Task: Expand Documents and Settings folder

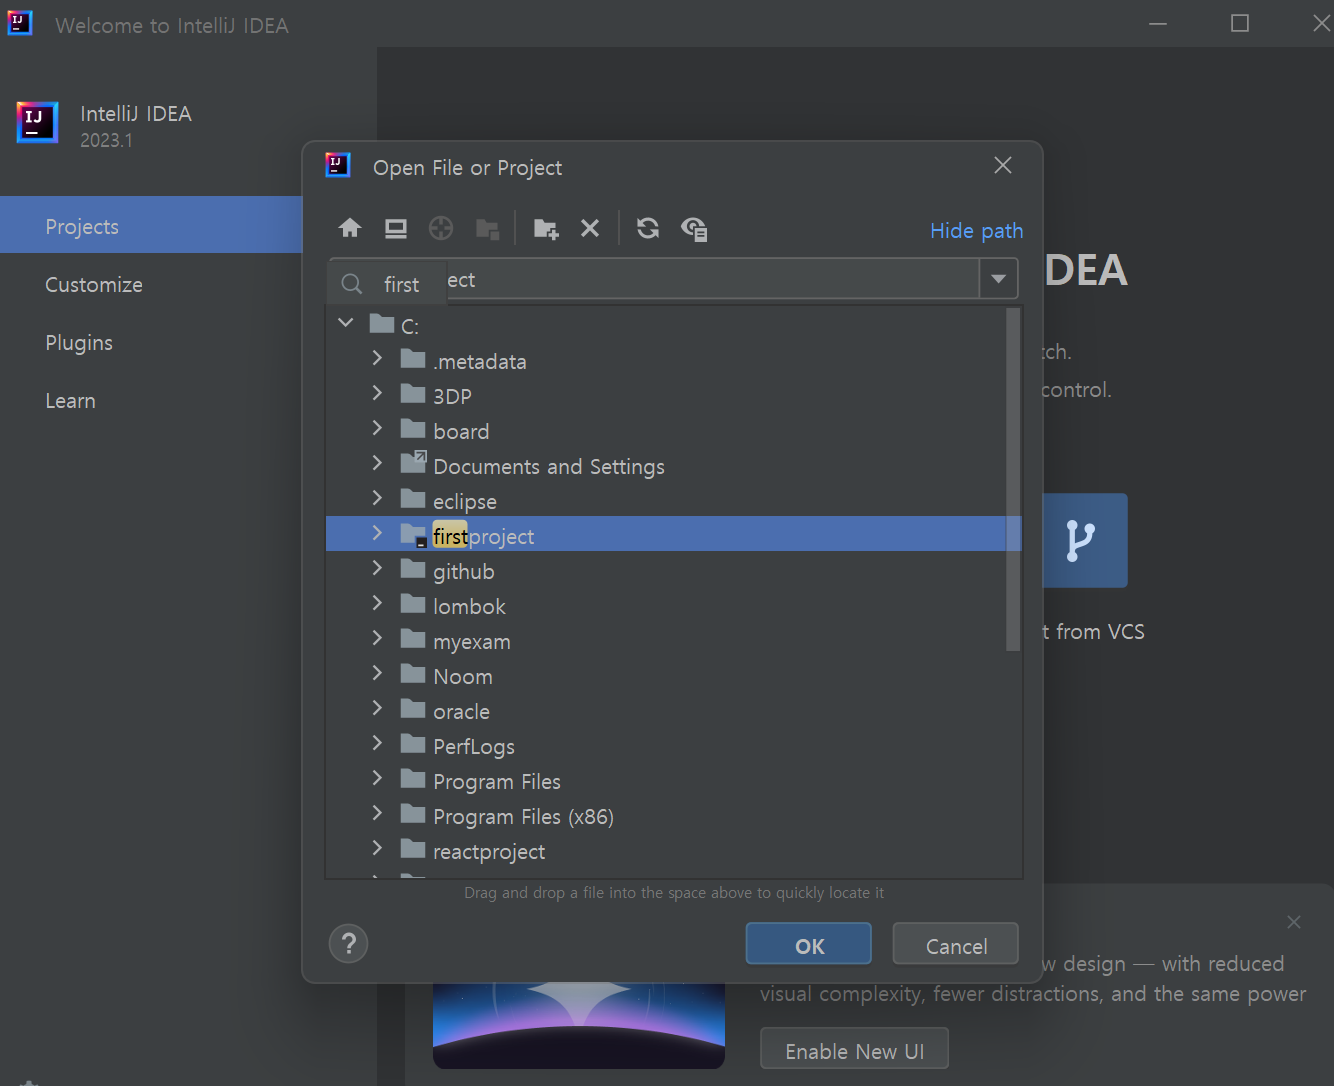Action: tap(377, 463)
